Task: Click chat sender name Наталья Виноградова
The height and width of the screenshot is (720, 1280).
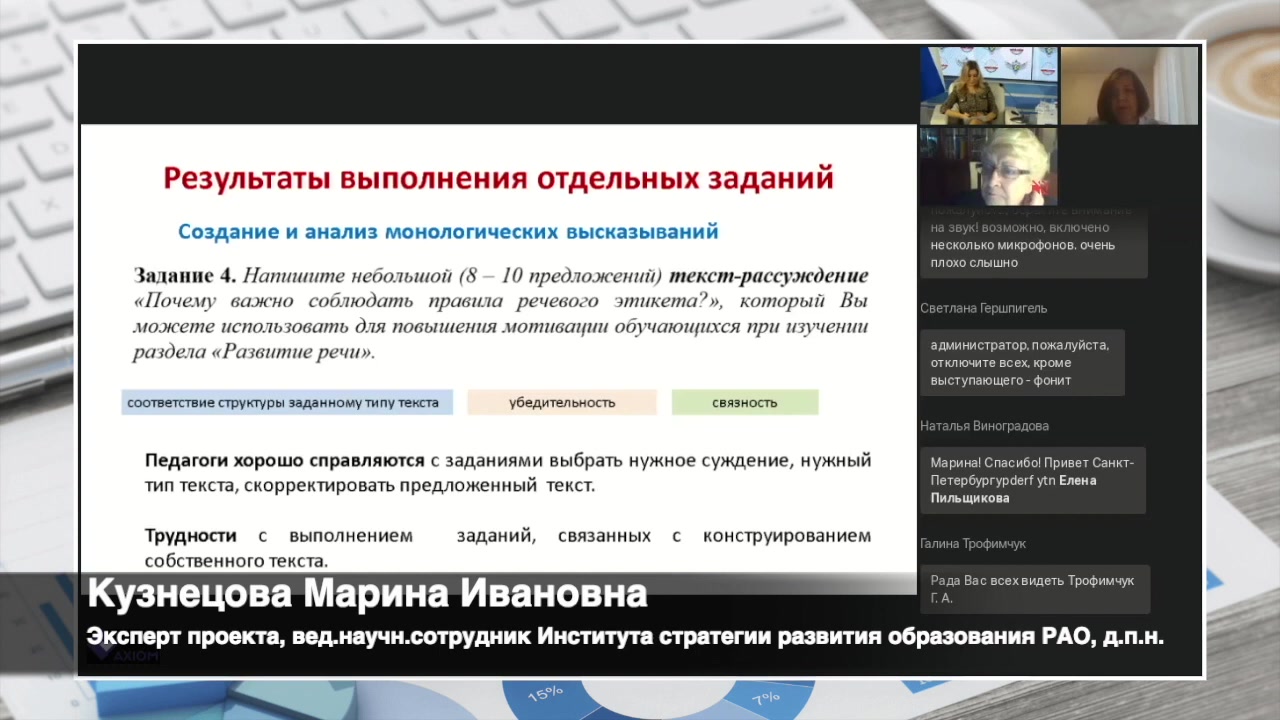Action: coord(984,426)
